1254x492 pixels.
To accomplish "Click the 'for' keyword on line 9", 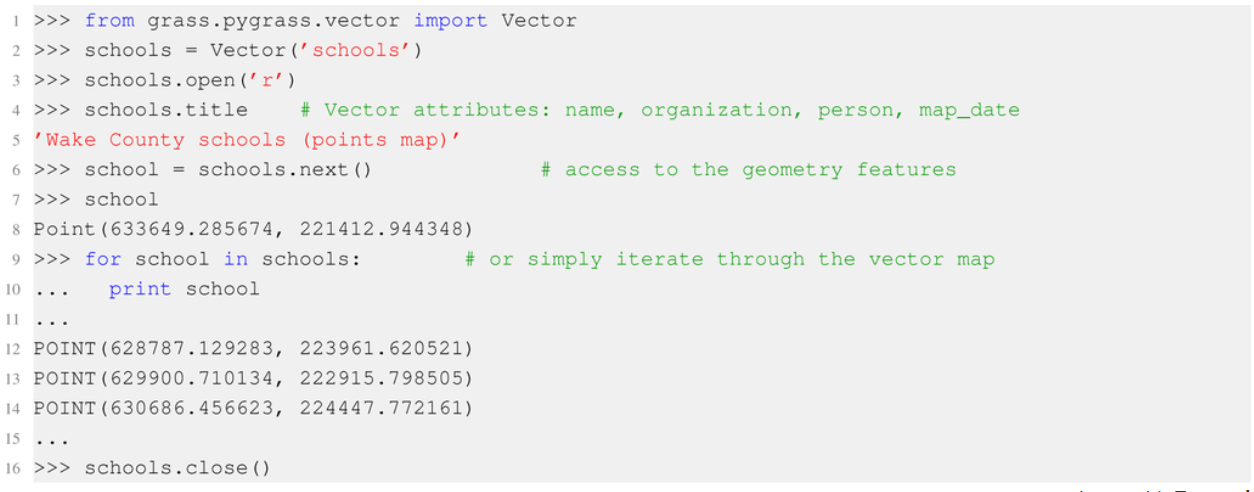I will (x=103, y=259).
